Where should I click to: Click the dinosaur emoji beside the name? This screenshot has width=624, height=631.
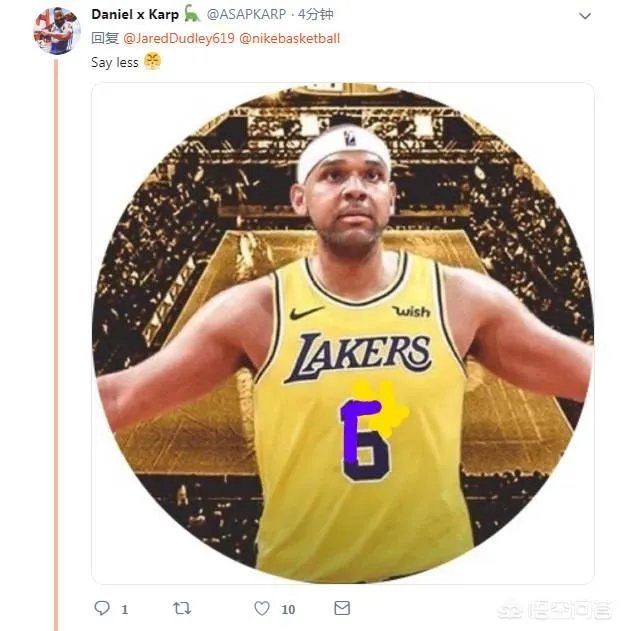(192, 14)
